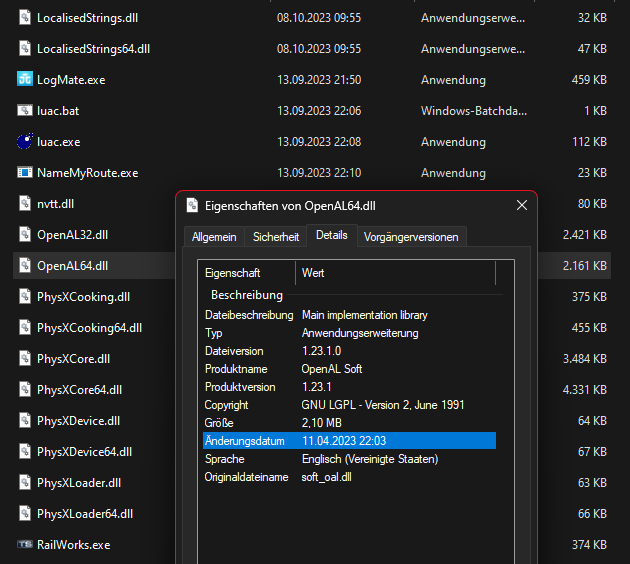Click the NameMyRoute.exe application icon
This screenshot has width=630, height=564.
pos(25,173)
